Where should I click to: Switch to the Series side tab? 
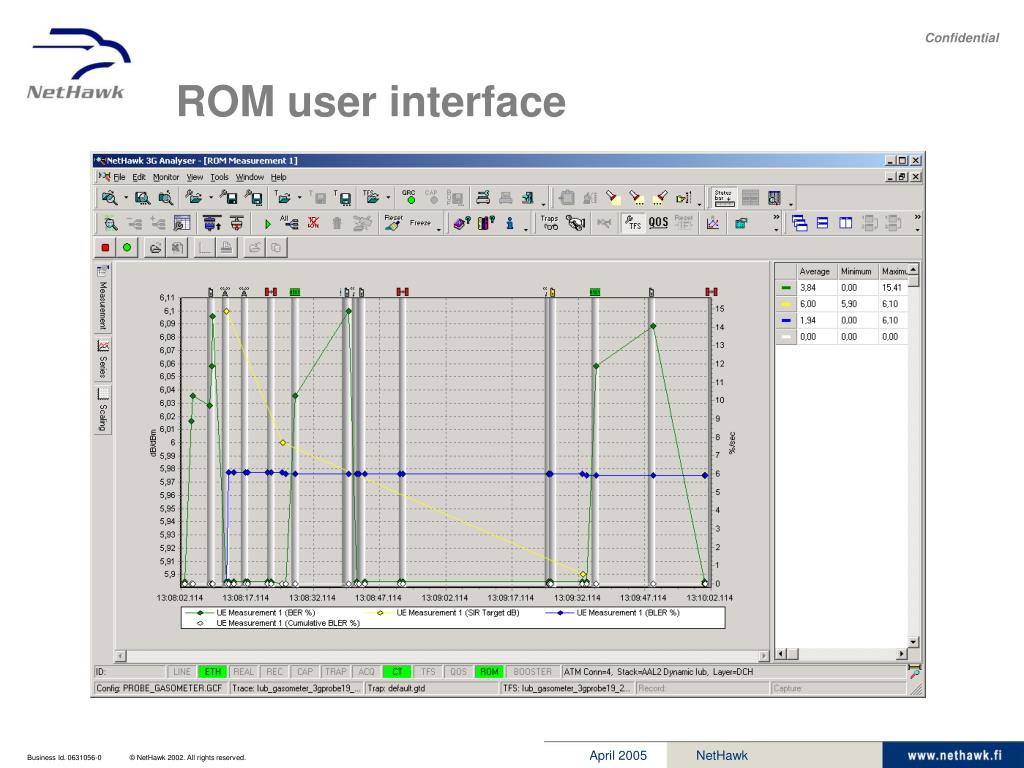click(x=103, y=359)
